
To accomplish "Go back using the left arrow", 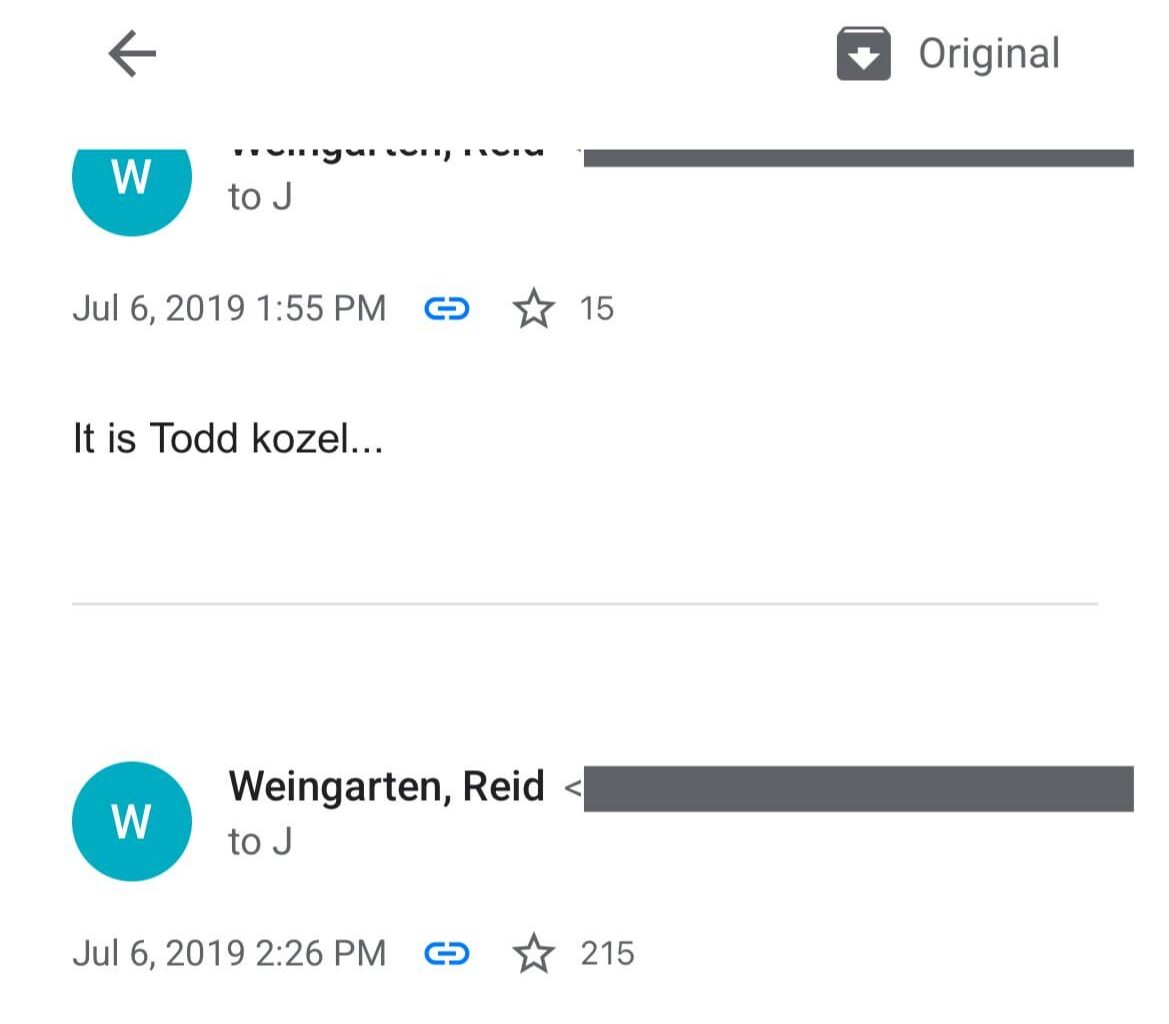I will pos(132,54).
